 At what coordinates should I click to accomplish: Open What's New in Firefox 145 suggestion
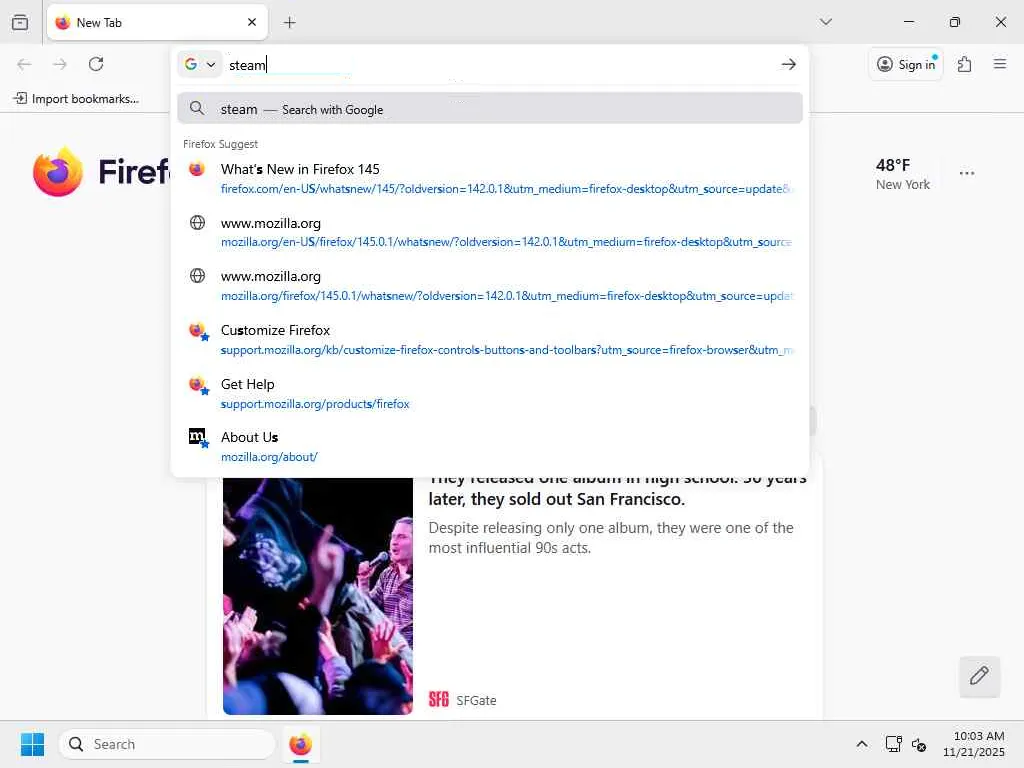pos(490,178)
